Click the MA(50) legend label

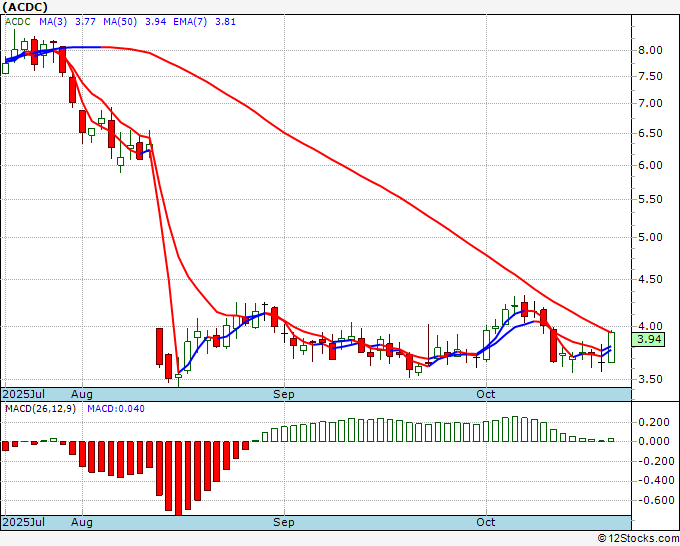point(120,22)
